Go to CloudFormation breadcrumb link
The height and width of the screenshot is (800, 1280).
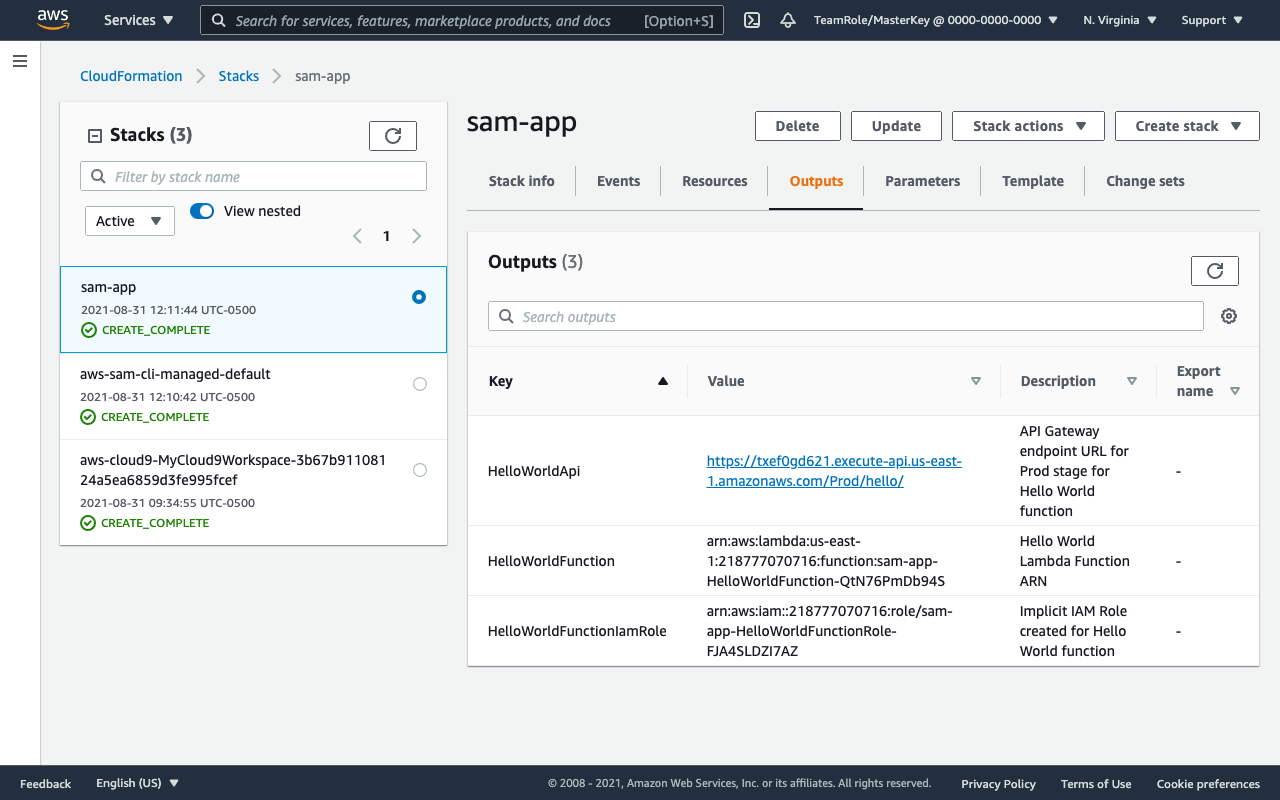(131, 76)
